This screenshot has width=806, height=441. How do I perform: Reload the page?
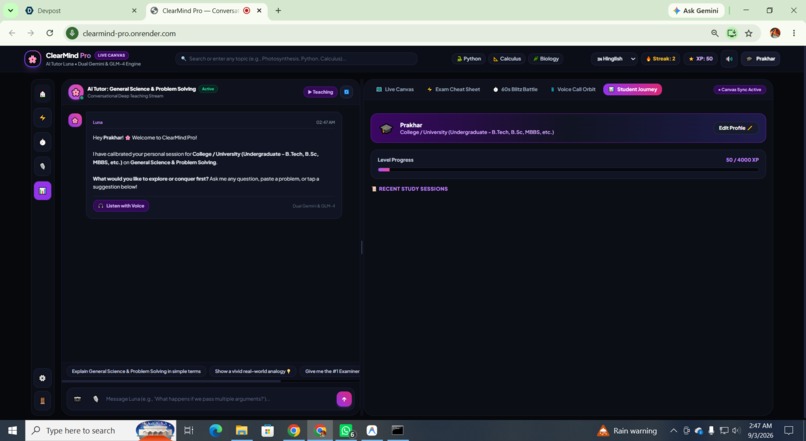click(x=49, y=33)
